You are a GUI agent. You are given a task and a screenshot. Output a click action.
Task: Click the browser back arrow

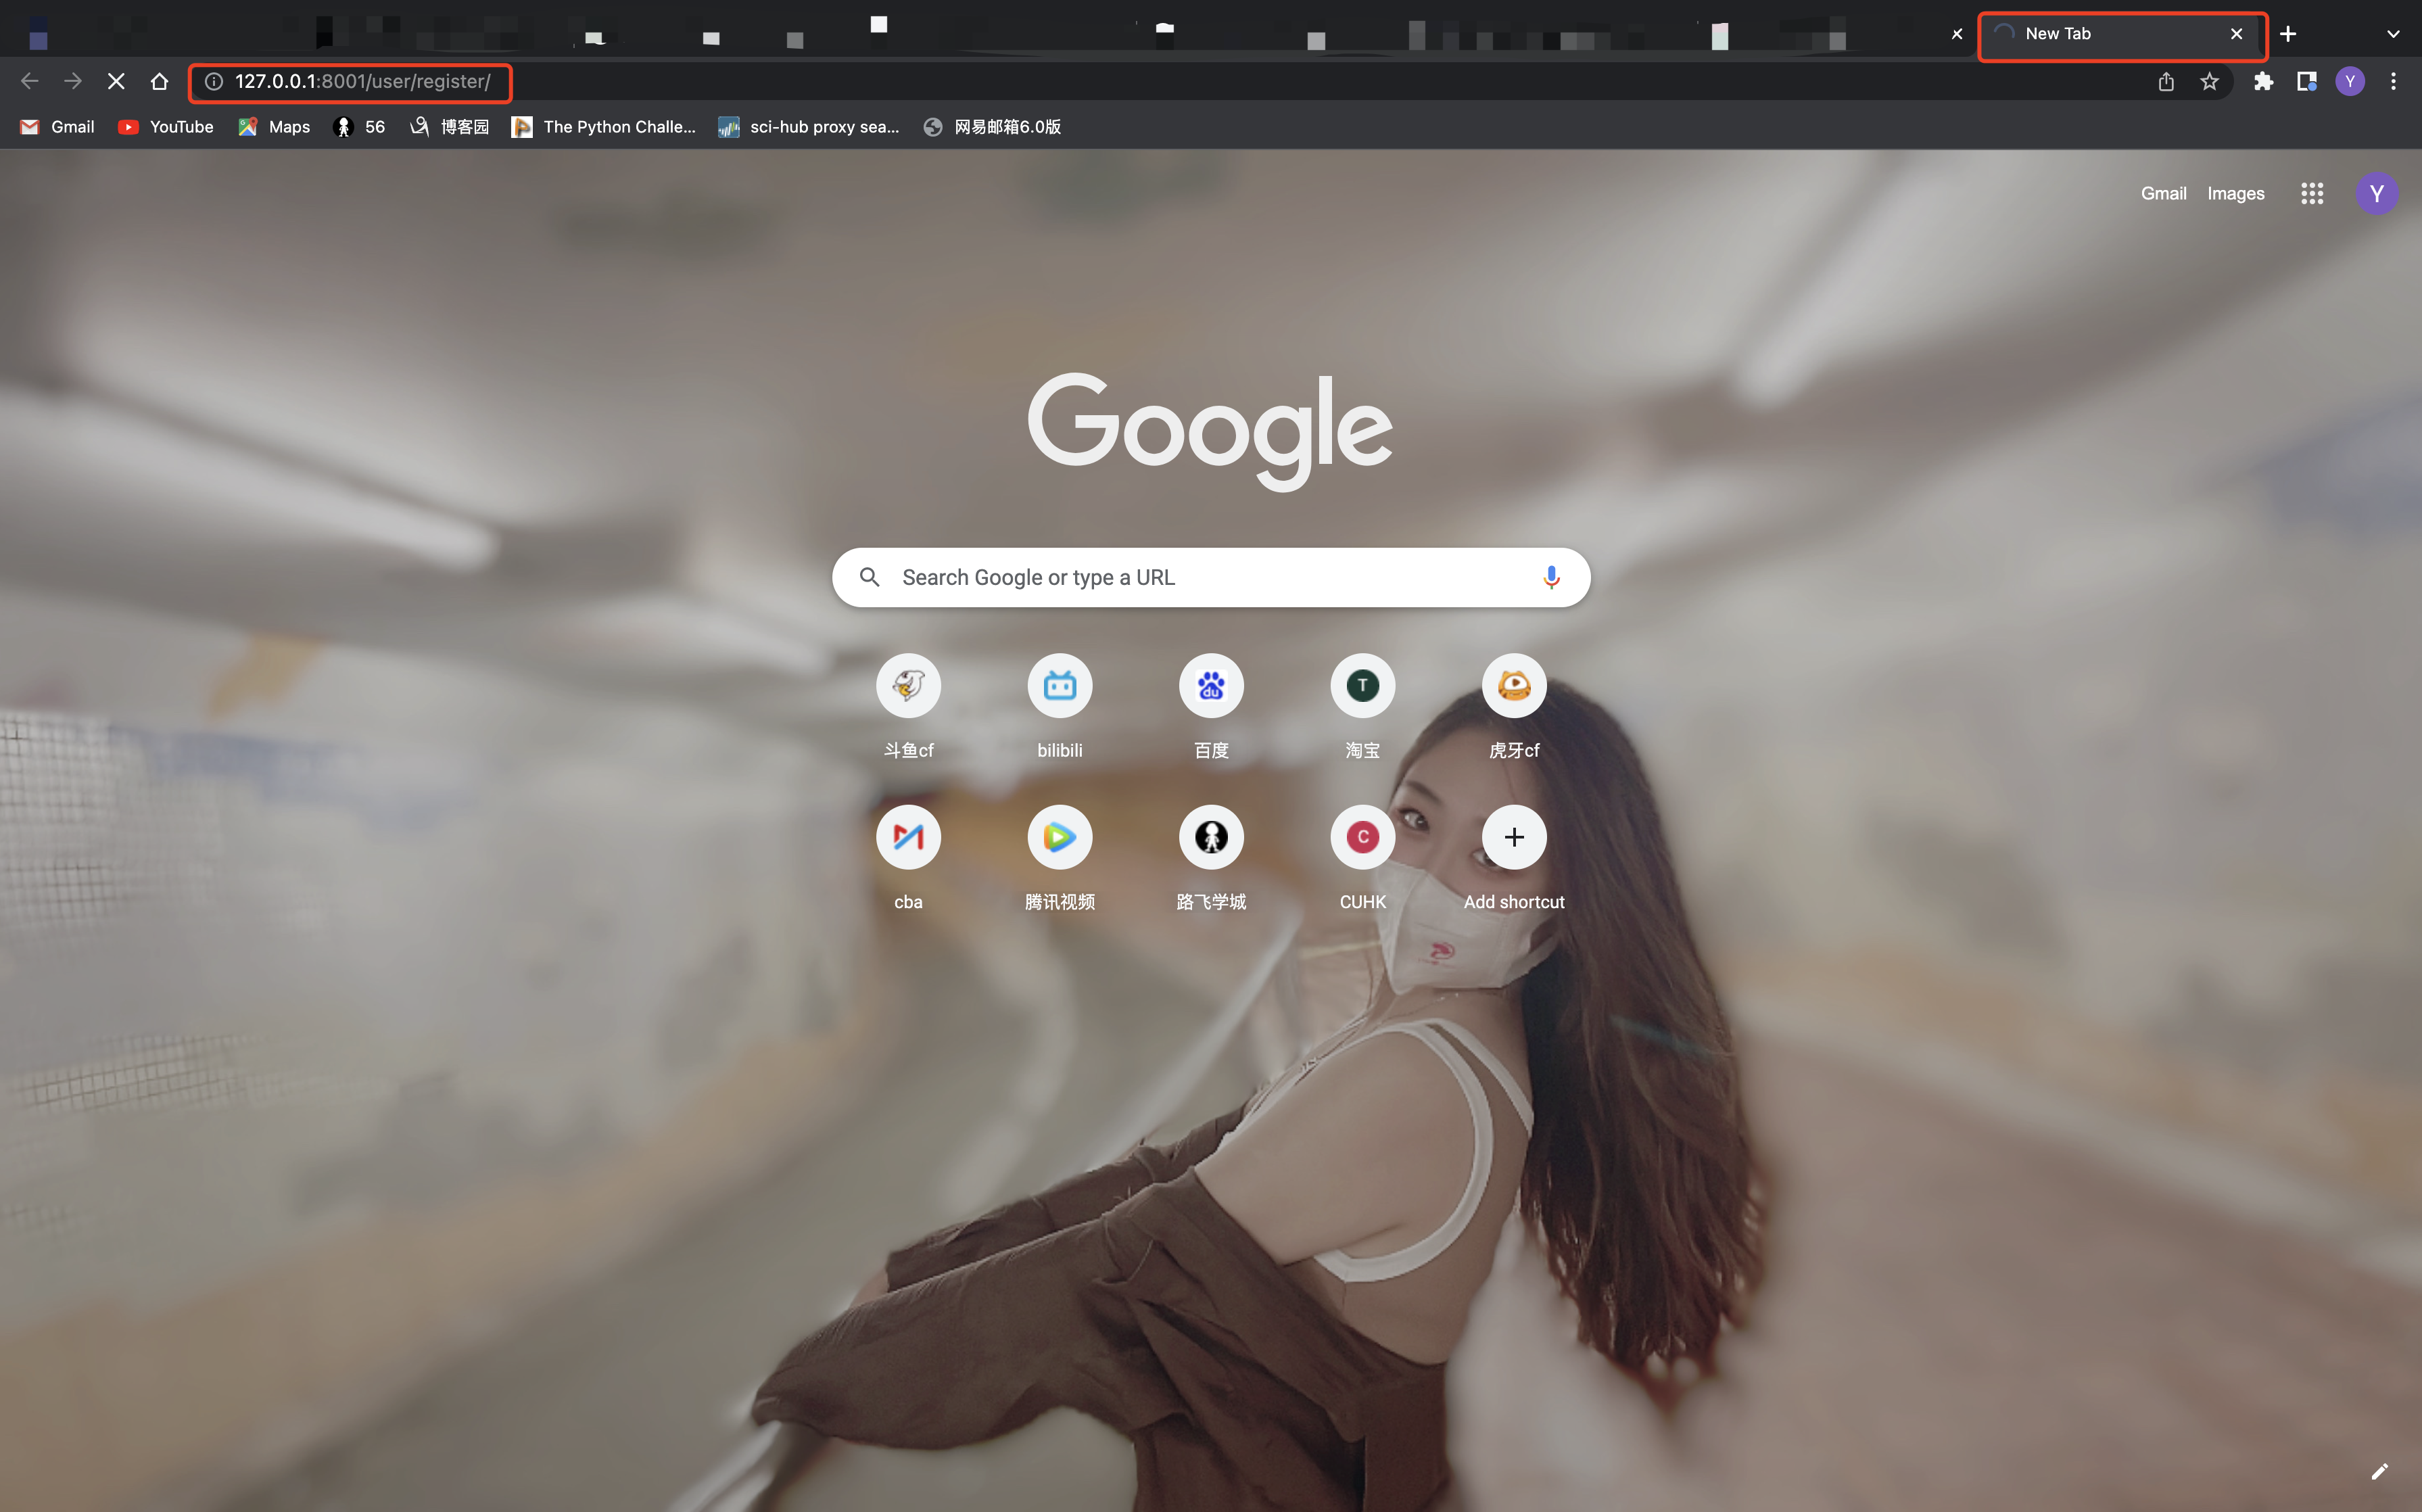30,81
